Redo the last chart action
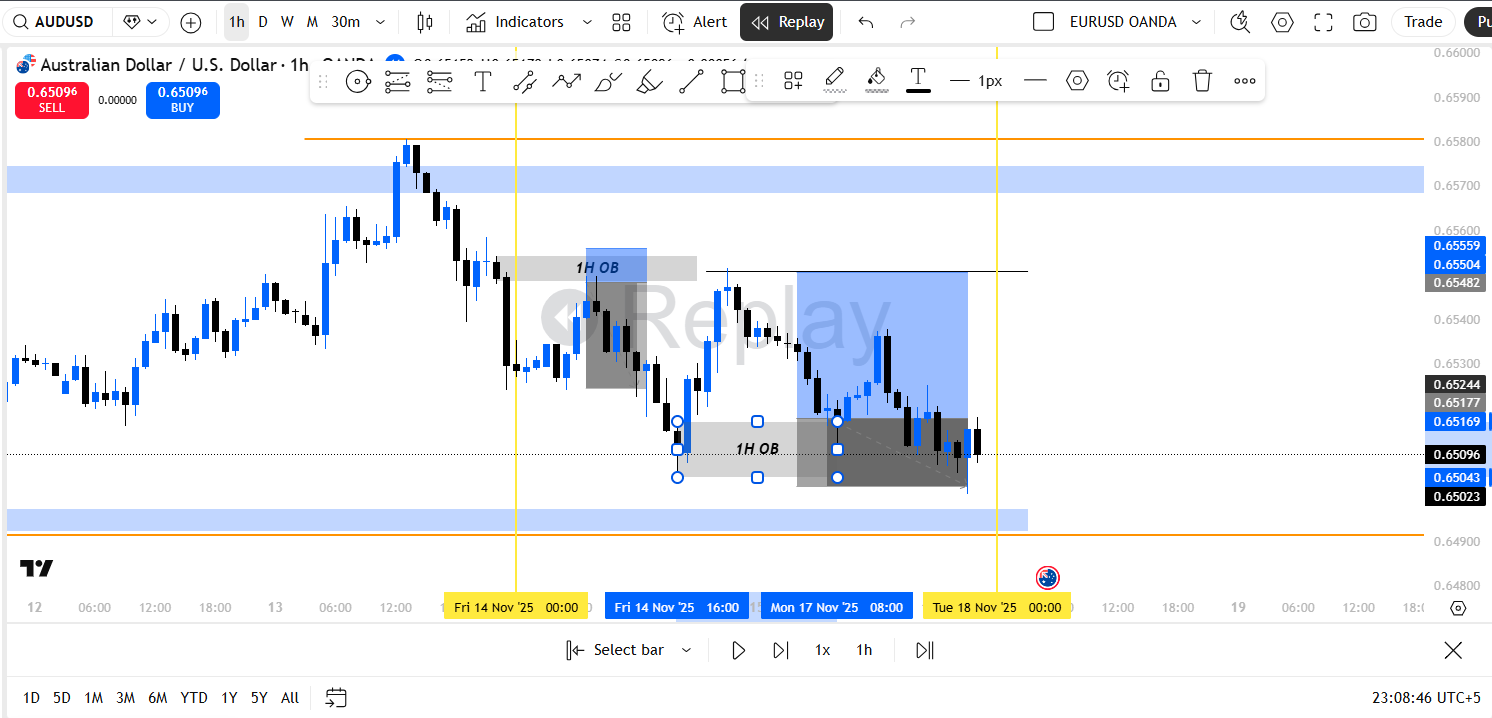Image resolution: width=1492 pixels, height=718 pixels. point(908,22)
